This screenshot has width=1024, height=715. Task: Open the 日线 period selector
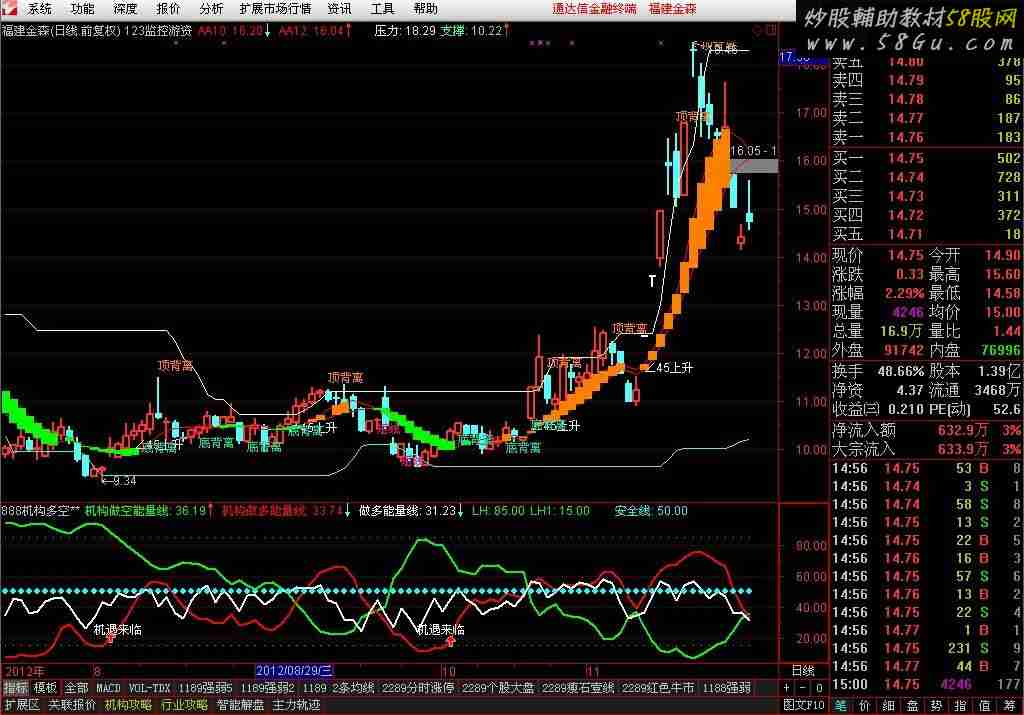coord(802,669)
